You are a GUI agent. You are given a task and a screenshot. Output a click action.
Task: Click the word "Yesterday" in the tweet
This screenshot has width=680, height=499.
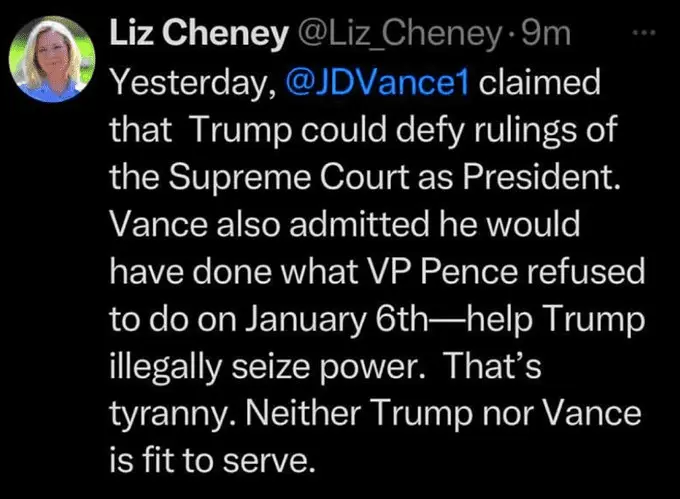[x=186, y=83]
